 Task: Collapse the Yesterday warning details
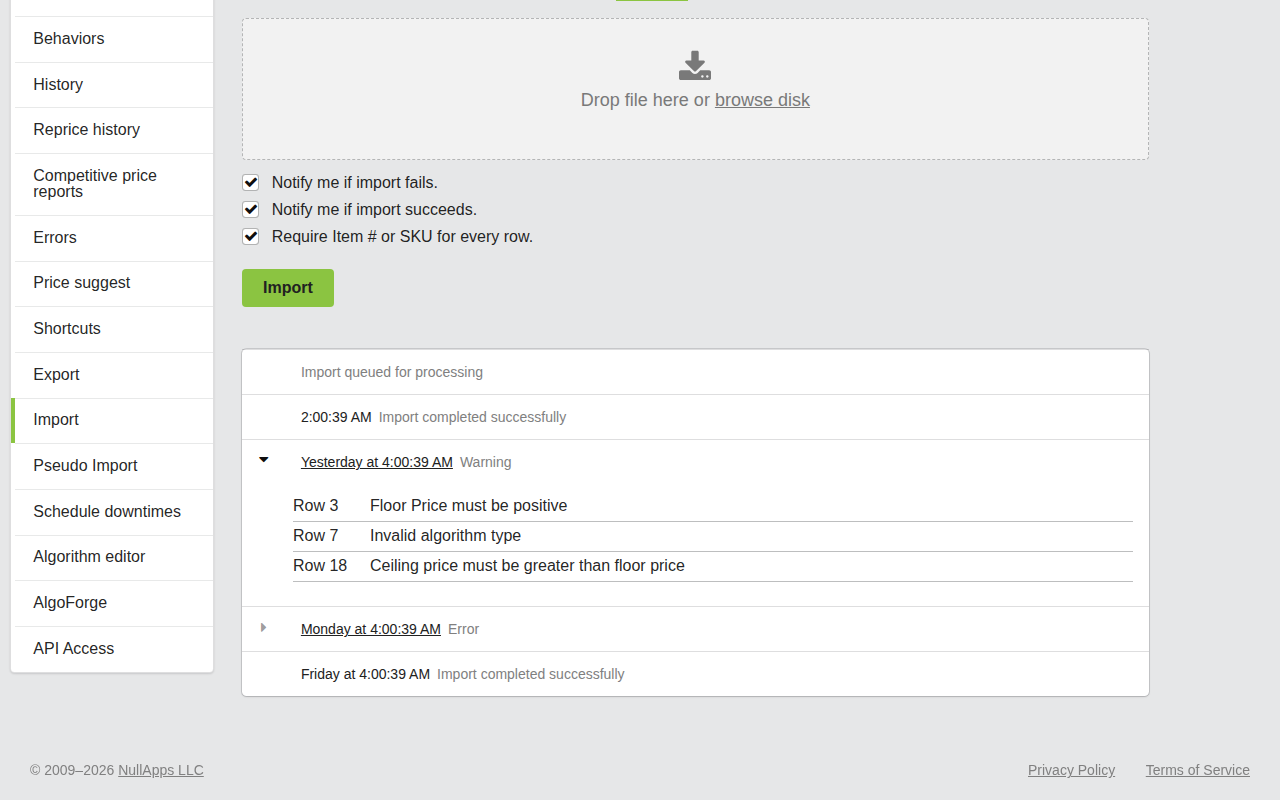263,459
